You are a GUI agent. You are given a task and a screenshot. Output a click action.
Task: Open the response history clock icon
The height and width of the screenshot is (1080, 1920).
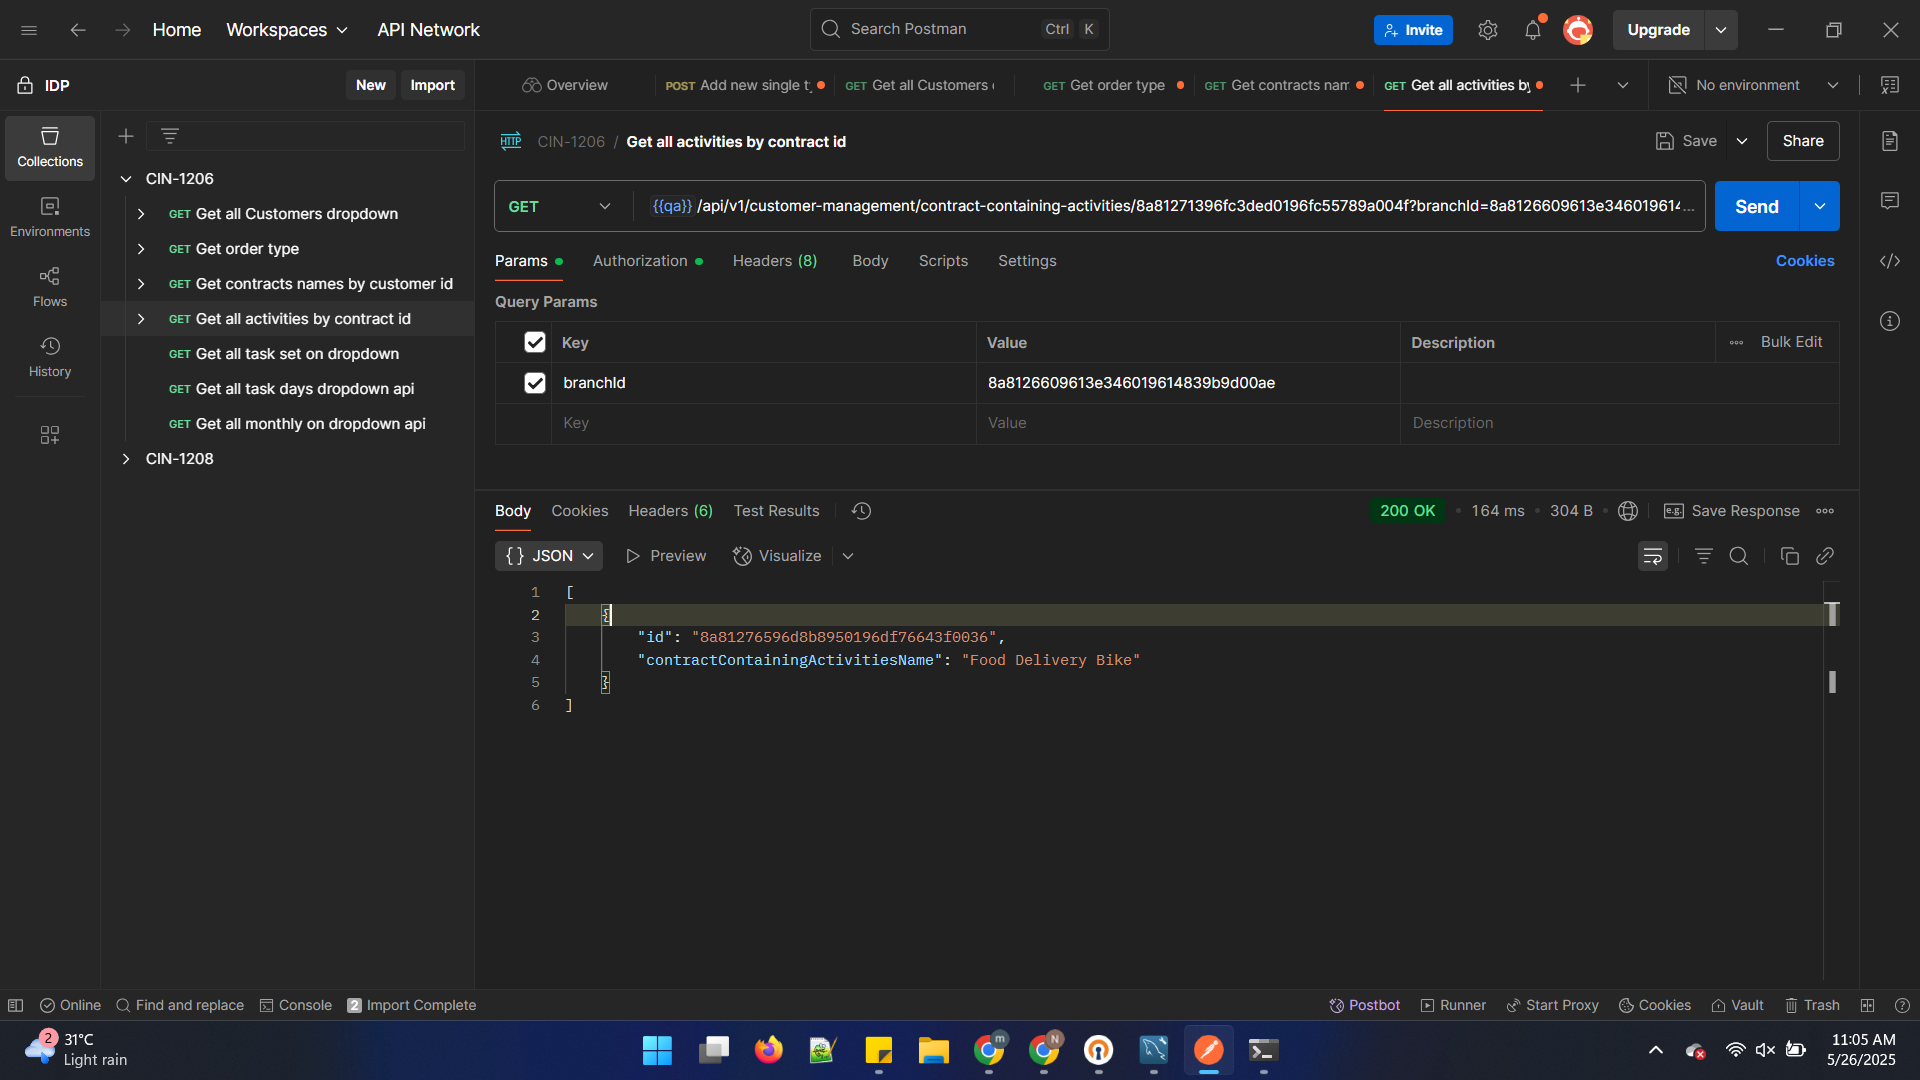861,511
